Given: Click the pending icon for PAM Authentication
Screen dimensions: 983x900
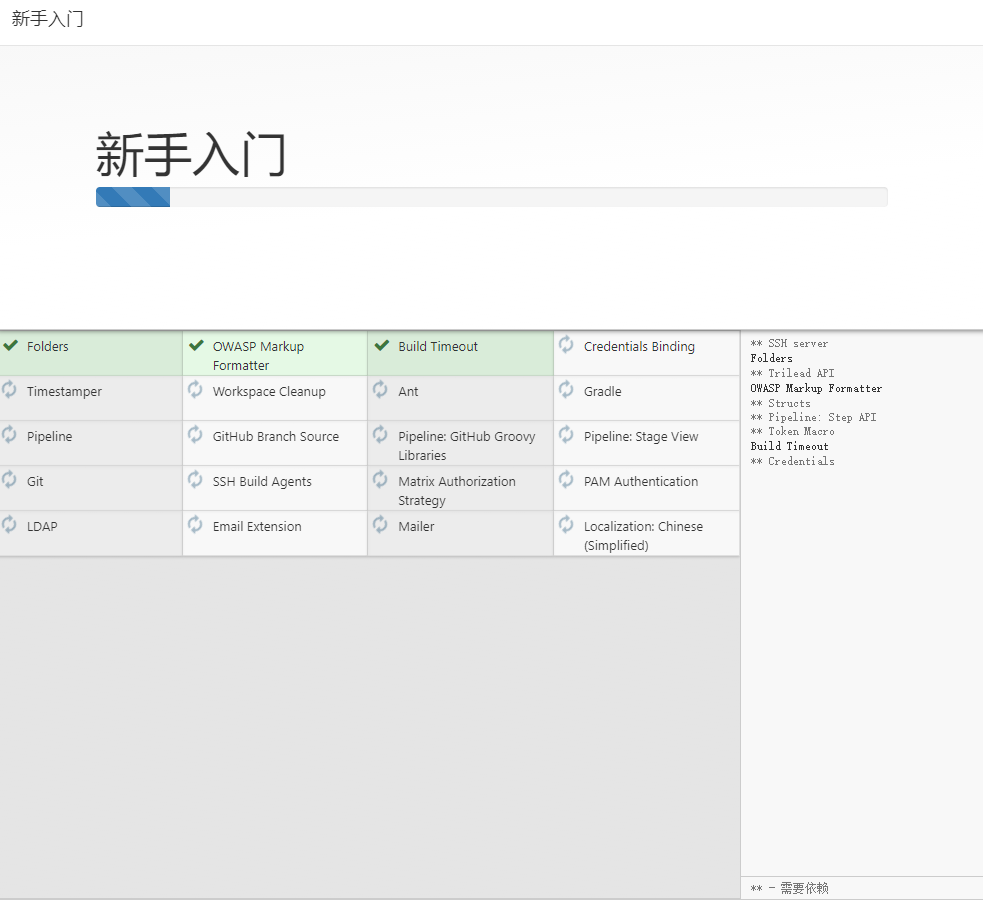Looking at the screenshot, I should (566, 479).
